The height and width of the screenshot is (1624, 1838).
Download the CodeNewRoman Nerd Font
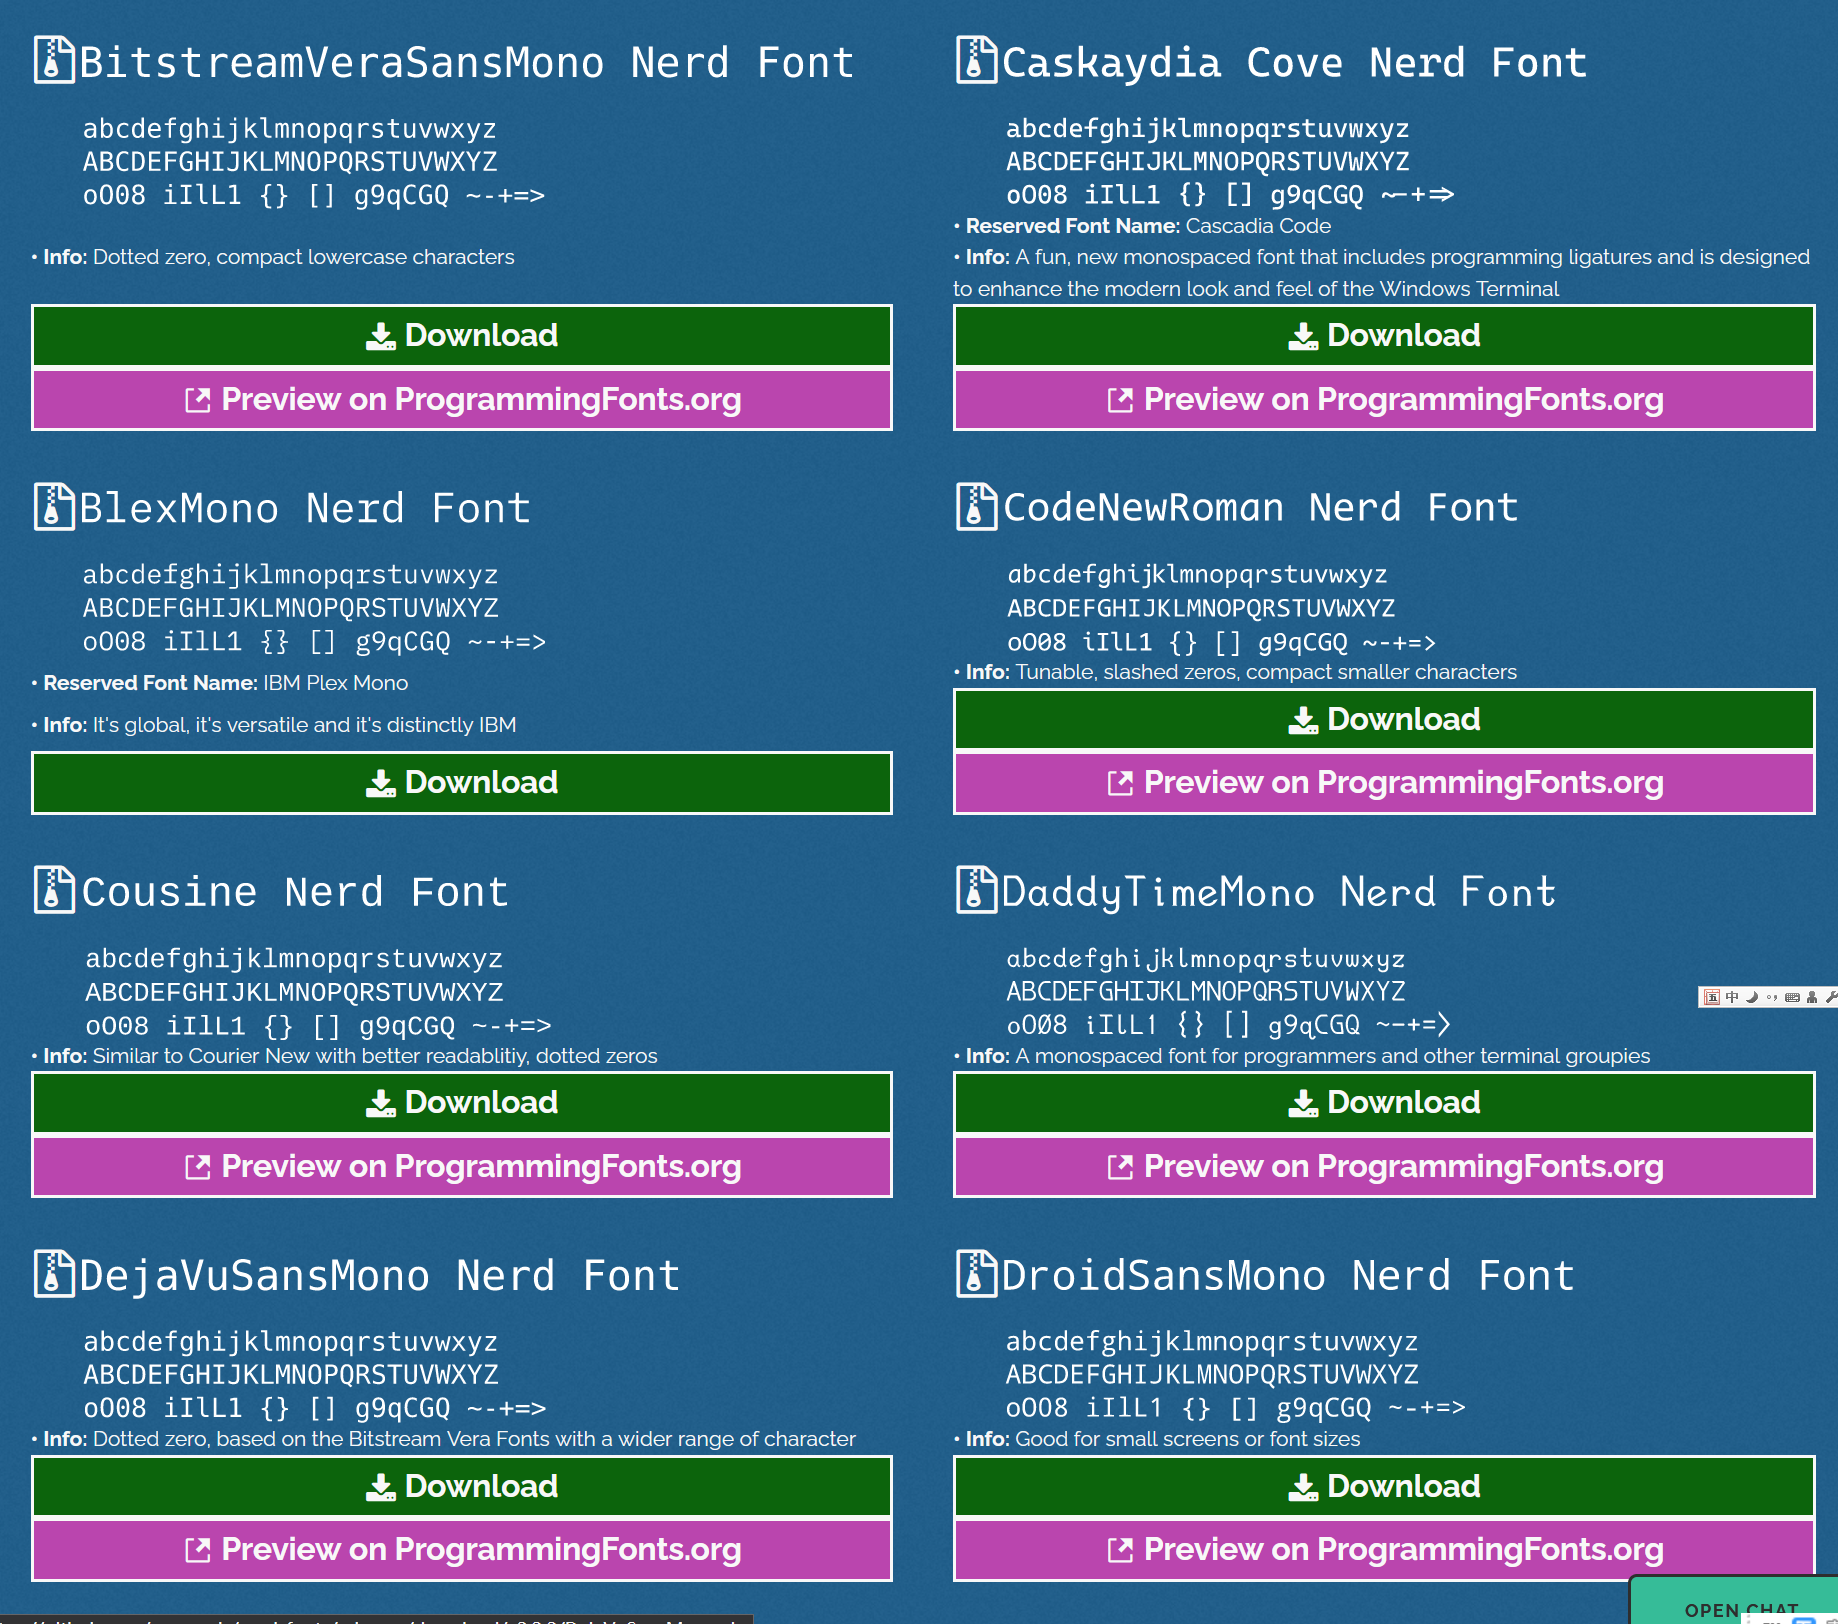pyautogui.click(x=1384, y=719)
